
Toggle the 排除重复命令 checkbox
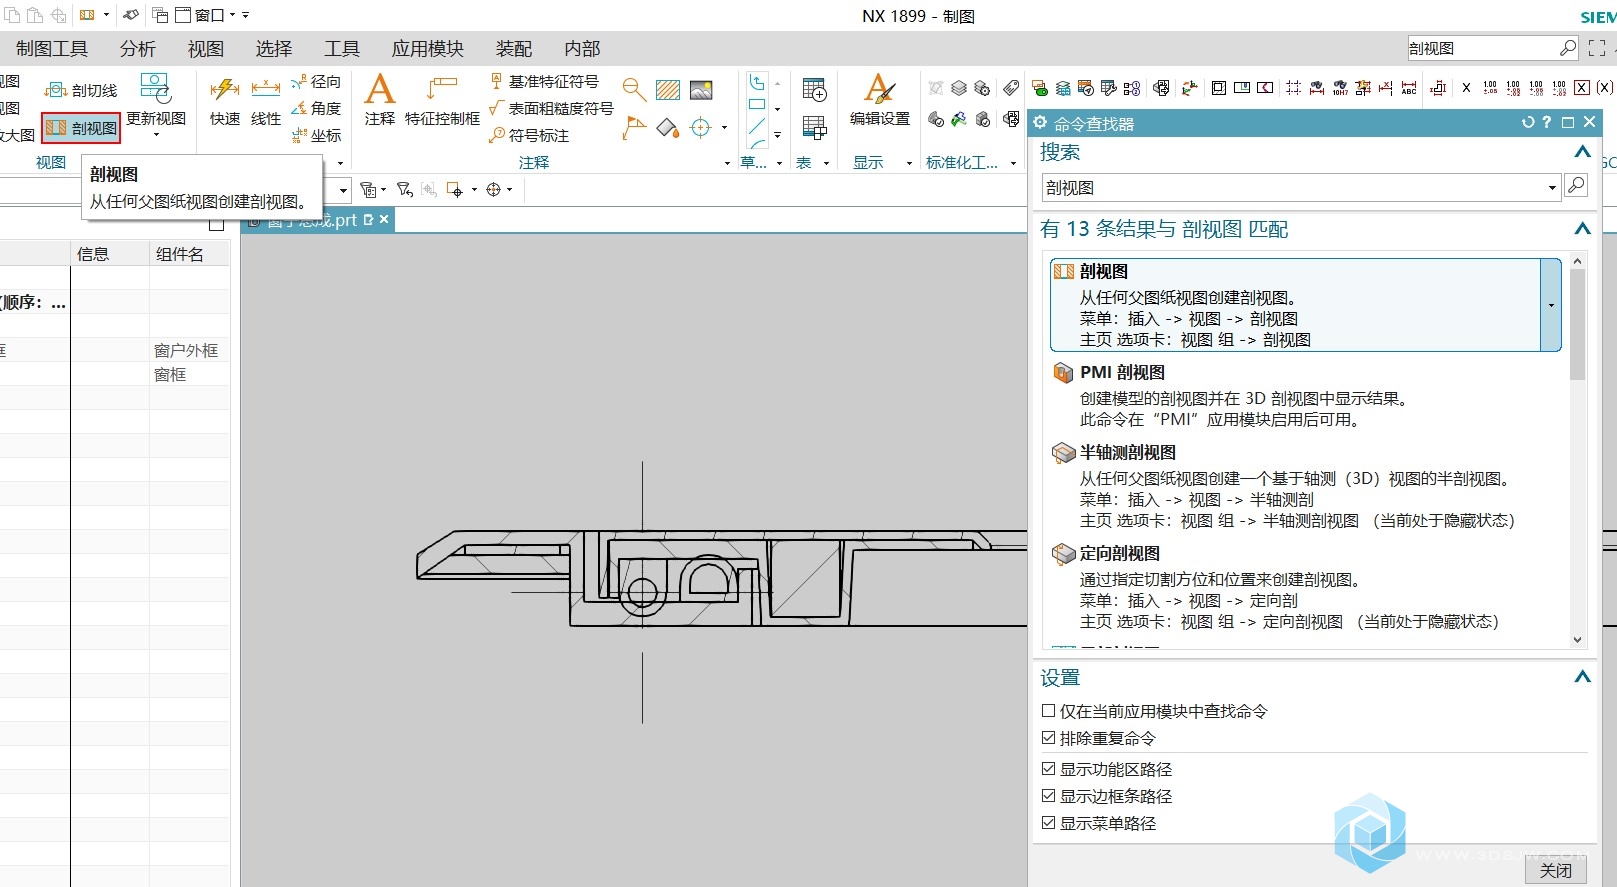[x=1048, y=738]
